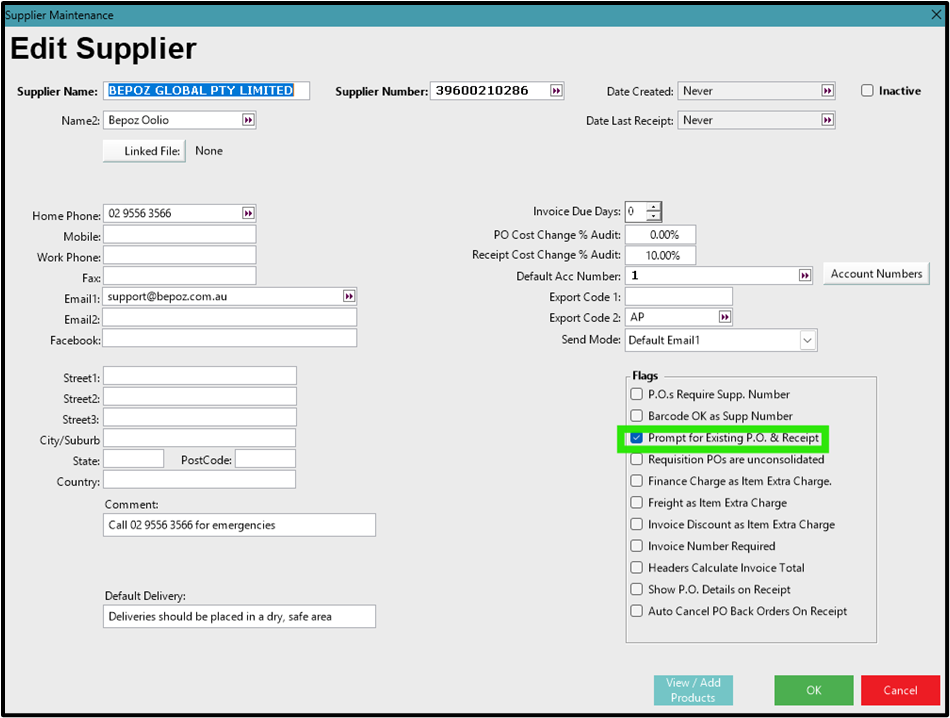Enable Invoice Number Required flag

click(637, 546)
